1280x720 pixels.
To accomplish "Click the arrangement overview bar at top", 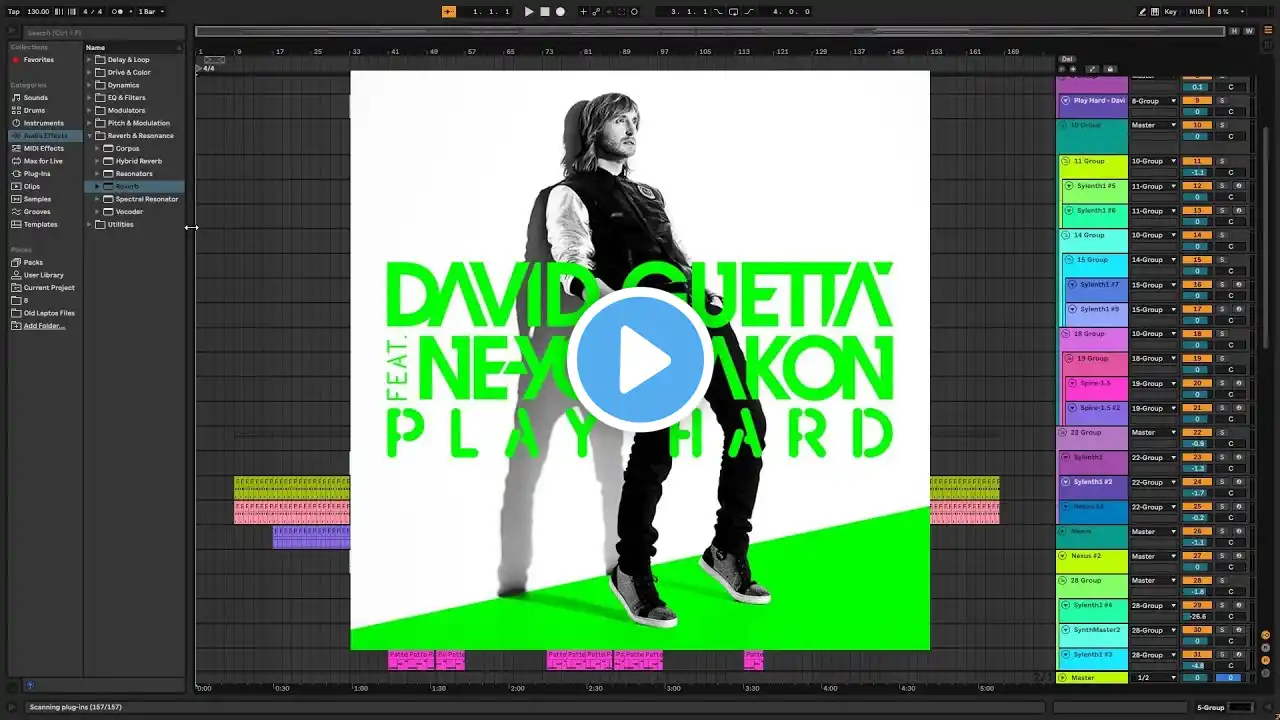I will (x=710, y=31).
